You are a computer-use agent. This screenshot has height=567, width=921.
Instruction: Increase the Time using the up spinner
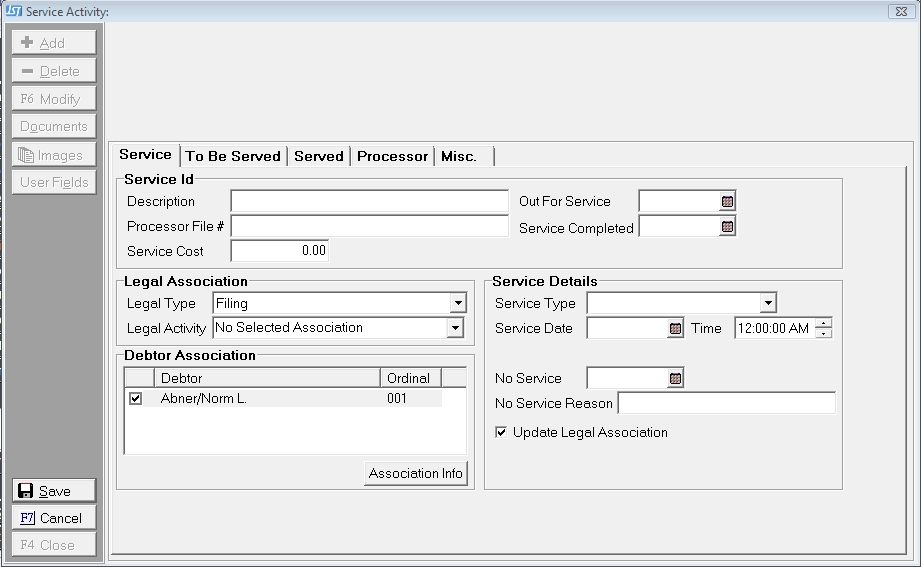click(823, 323)
